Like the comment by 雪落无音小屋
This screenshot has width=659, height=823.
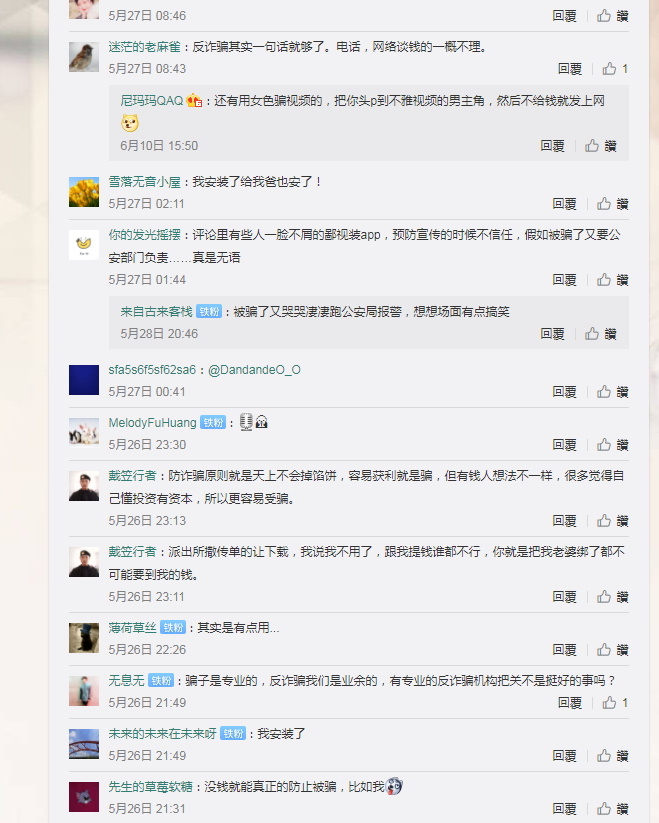pyautogui.click(x=612, y=204)
